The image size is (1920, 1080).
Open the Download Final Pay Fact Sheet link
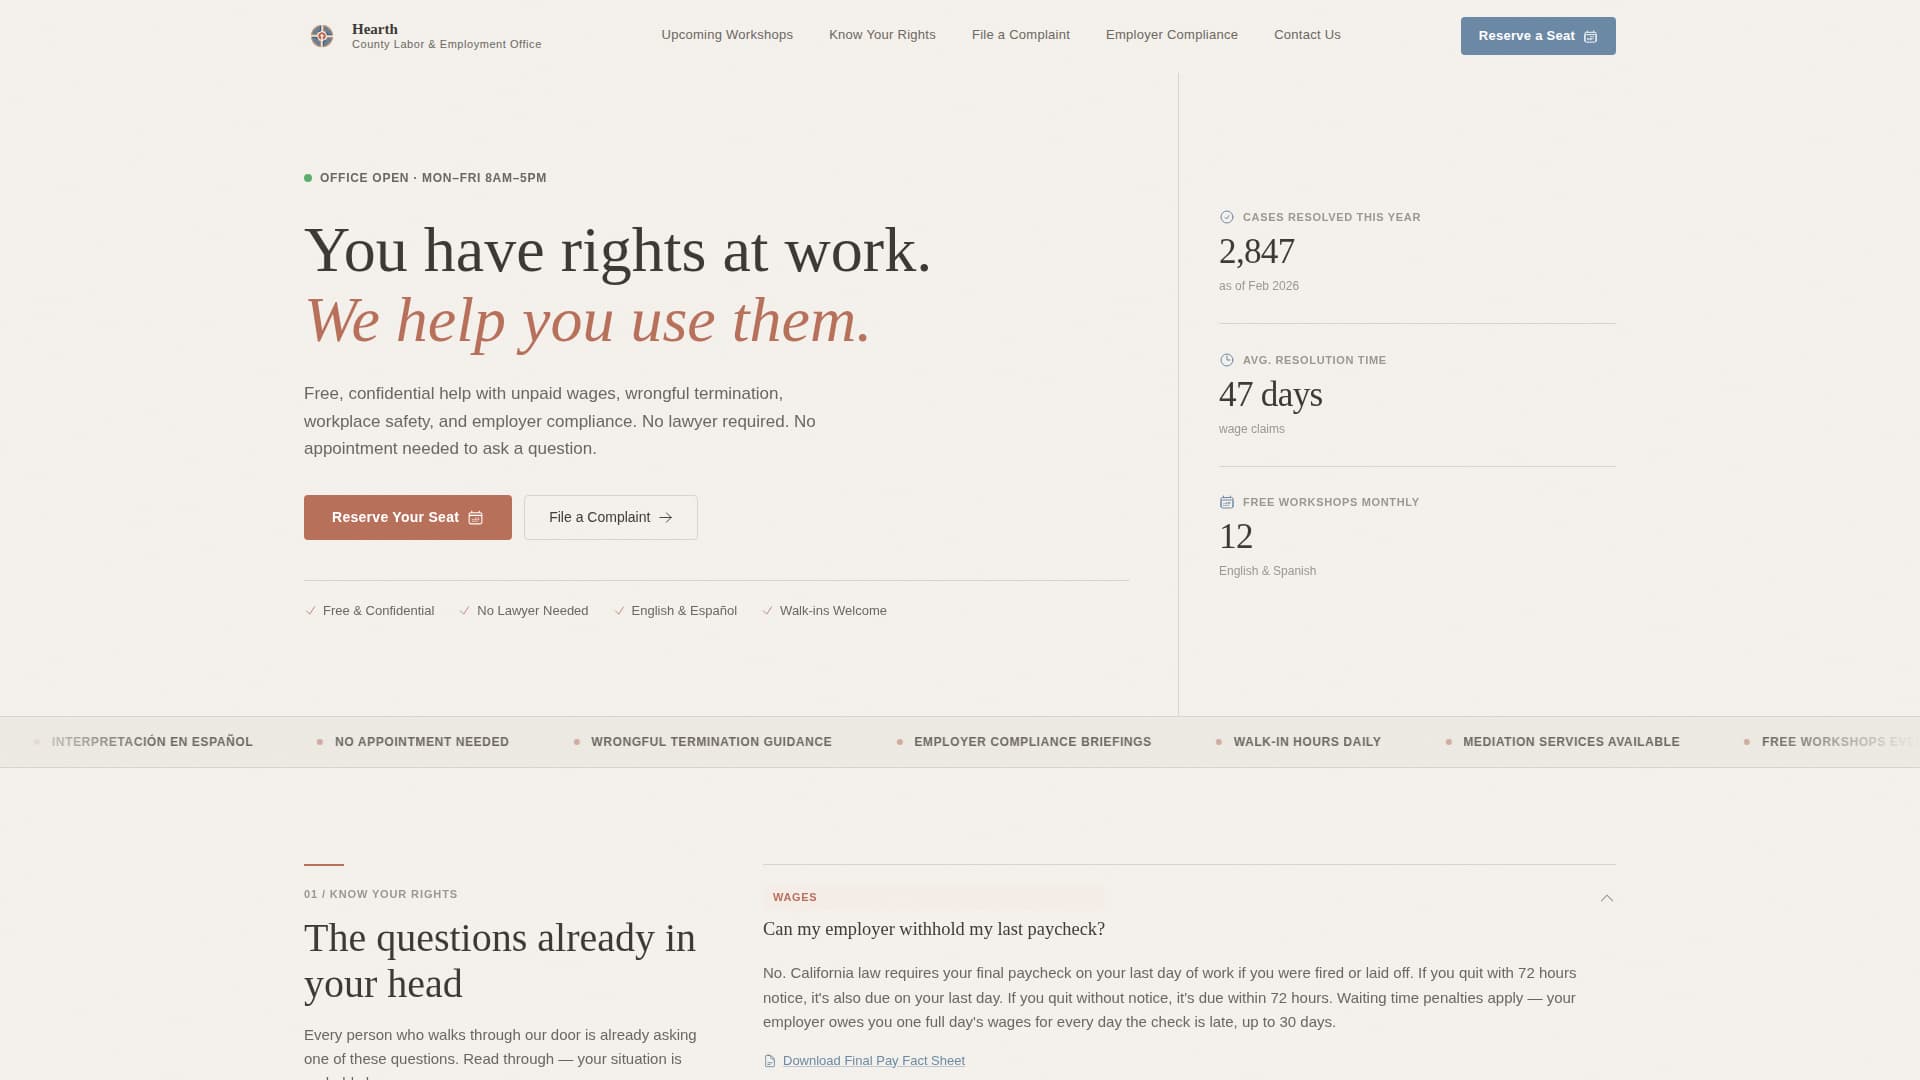873,1061
